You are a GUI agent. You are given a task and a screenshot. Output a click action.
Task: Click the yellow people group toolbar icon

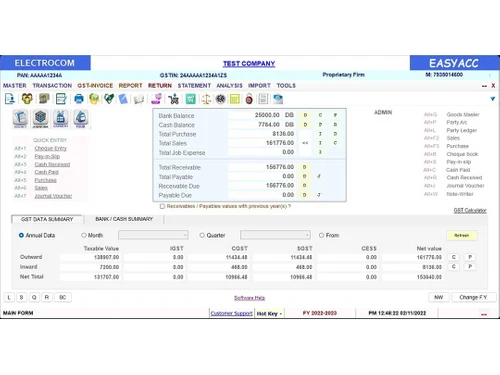[27, 99]
